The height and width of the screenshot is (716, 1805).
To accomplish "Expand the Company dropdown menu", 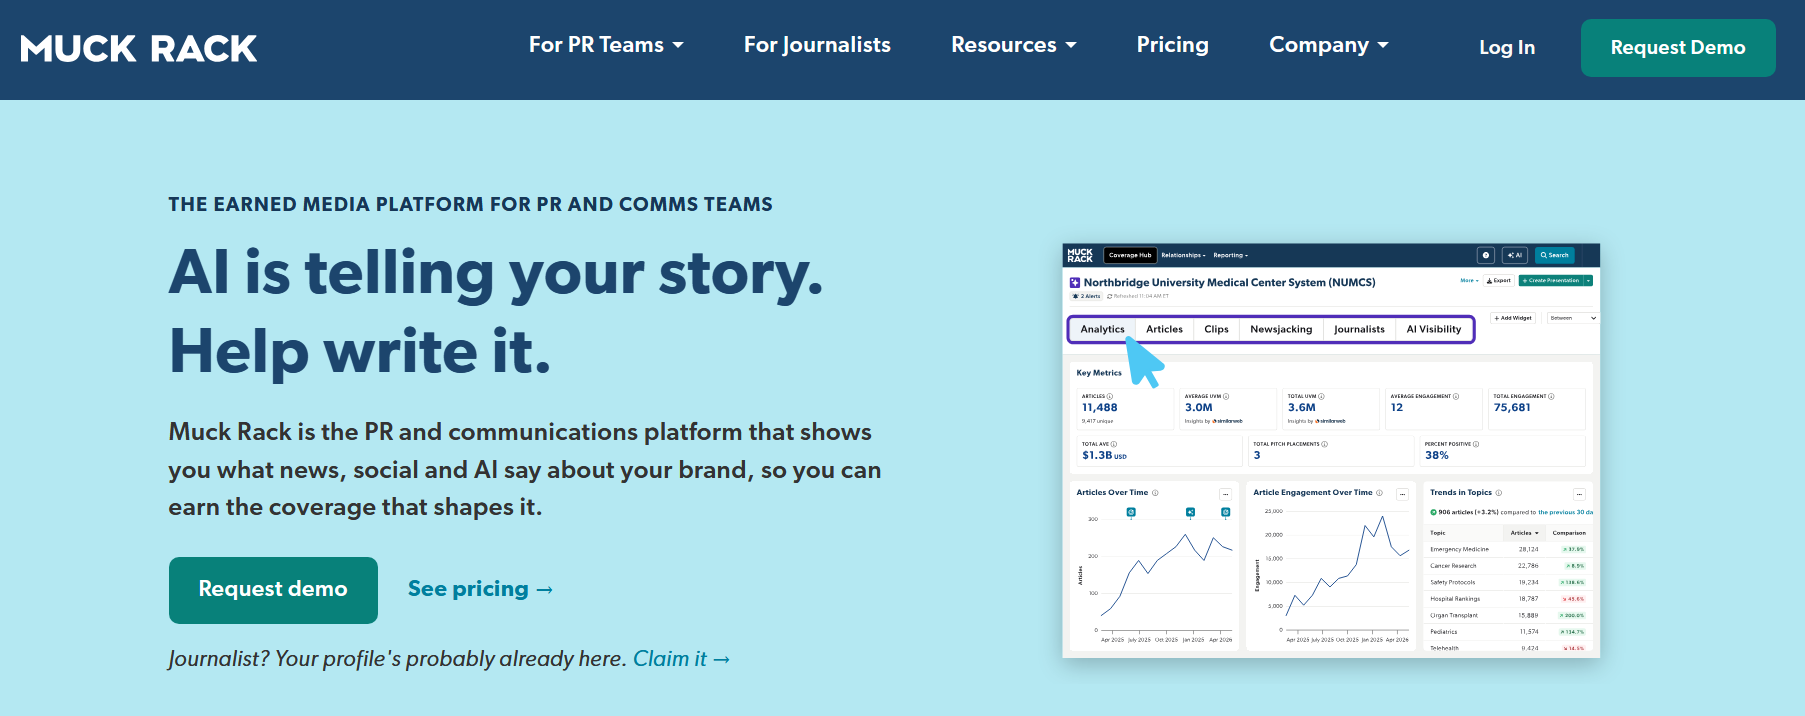I will tap(1329, 45).
